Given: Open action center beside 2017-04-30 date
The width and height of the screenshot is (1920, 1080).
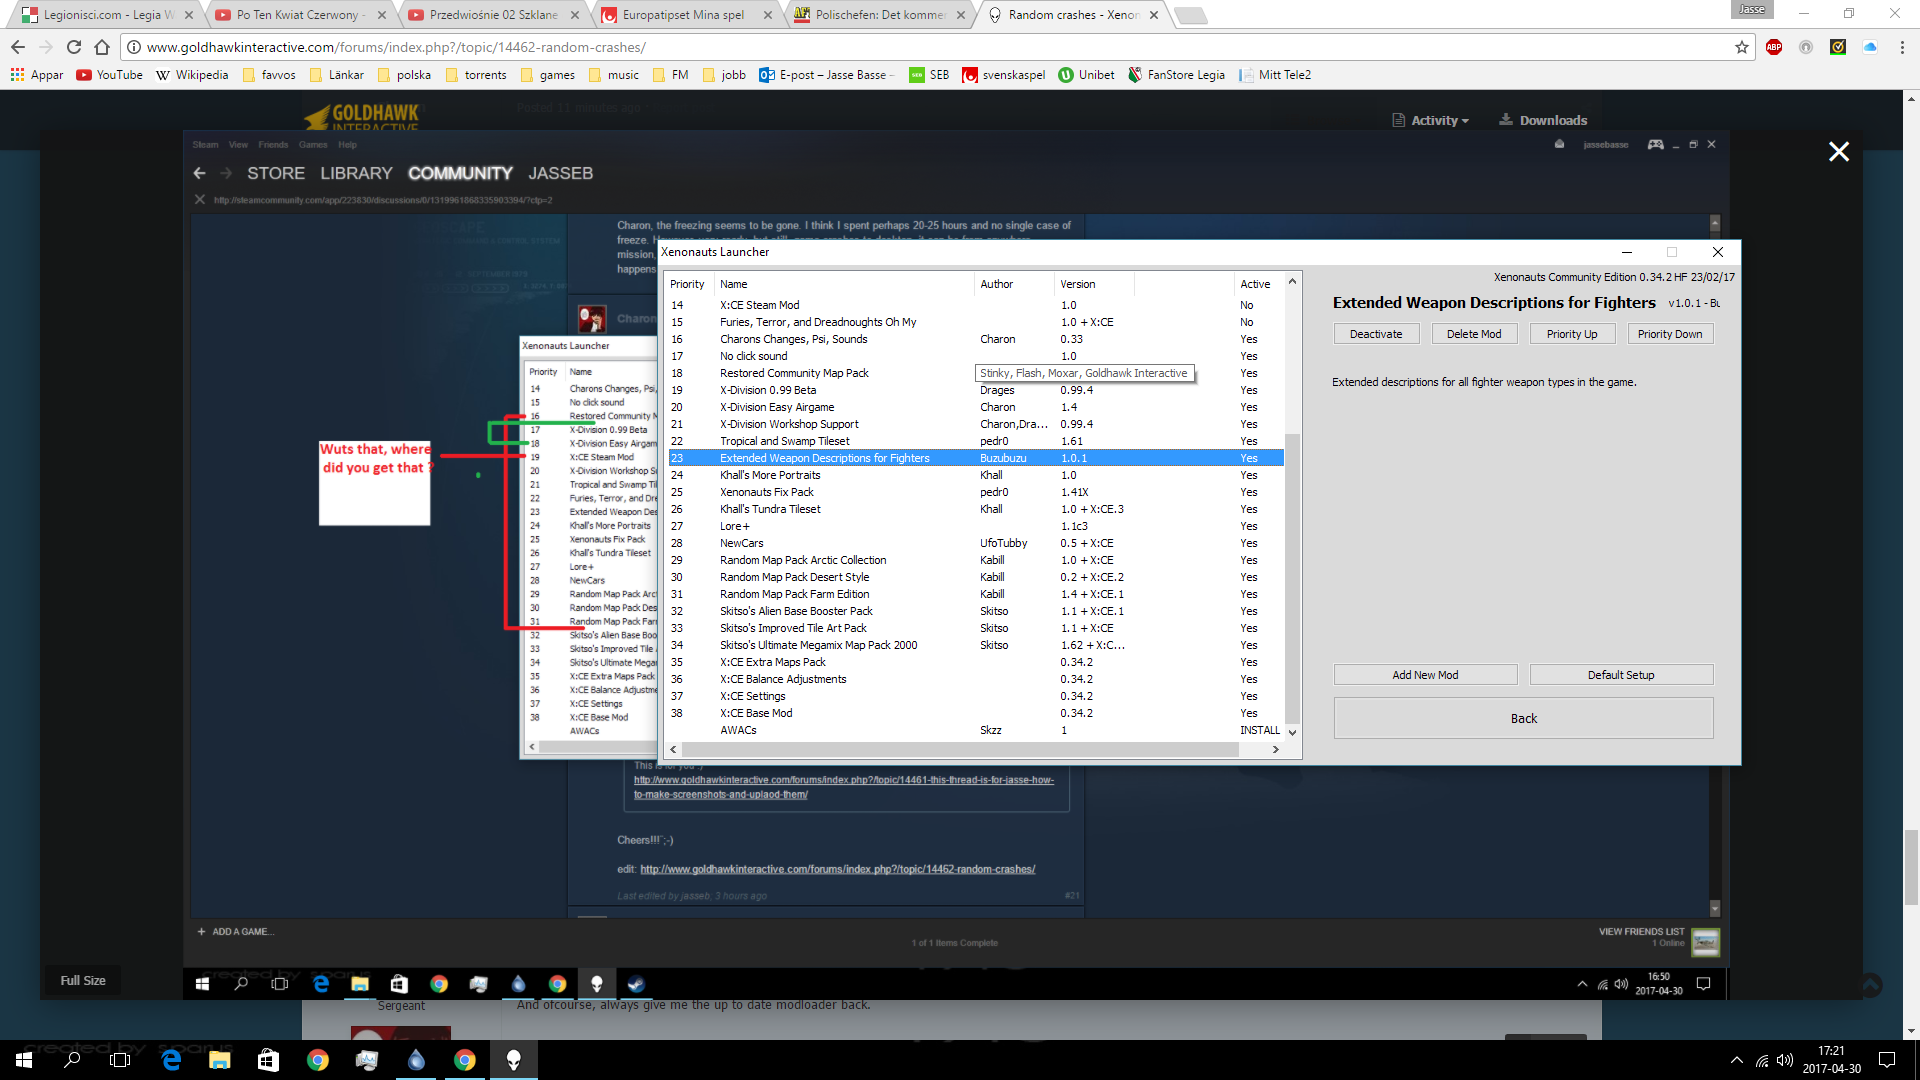Looking at the screenshot, I should pos(1887,1060).
